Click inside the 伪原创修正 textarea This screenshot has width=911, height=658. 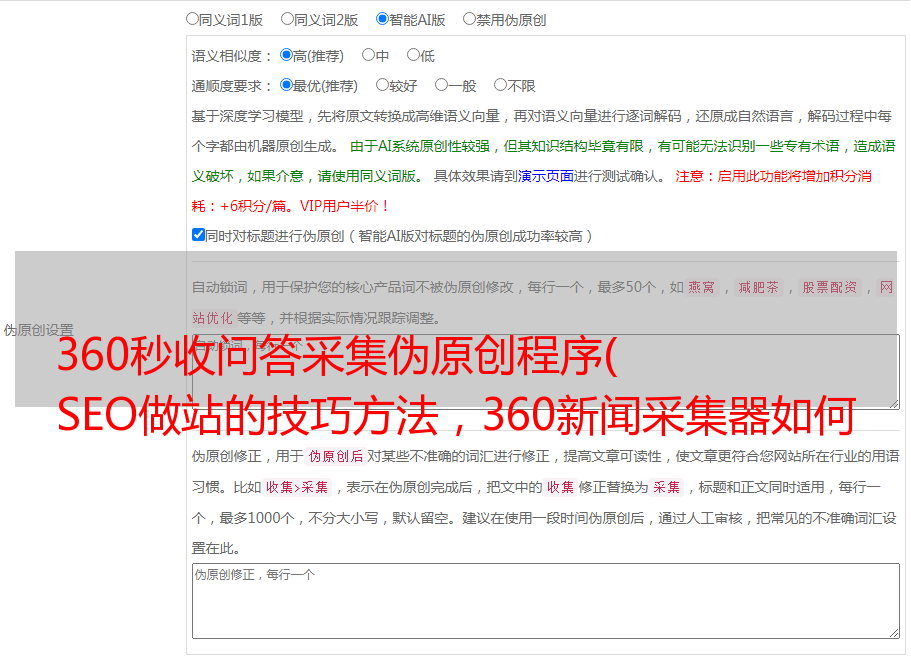546,601
